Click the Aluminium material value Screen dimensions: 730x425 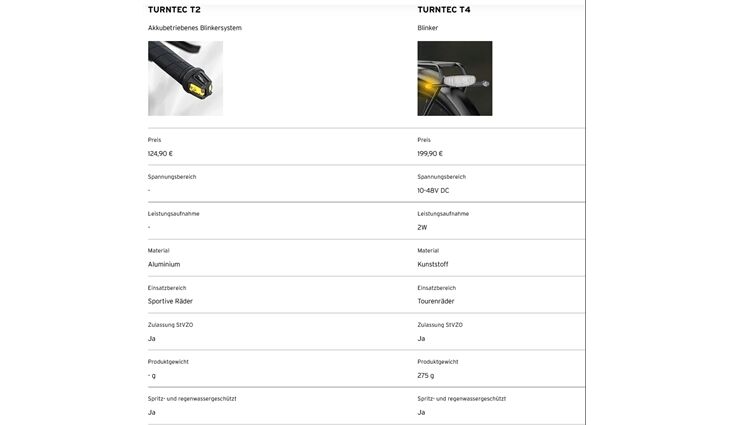click(164, 264)
